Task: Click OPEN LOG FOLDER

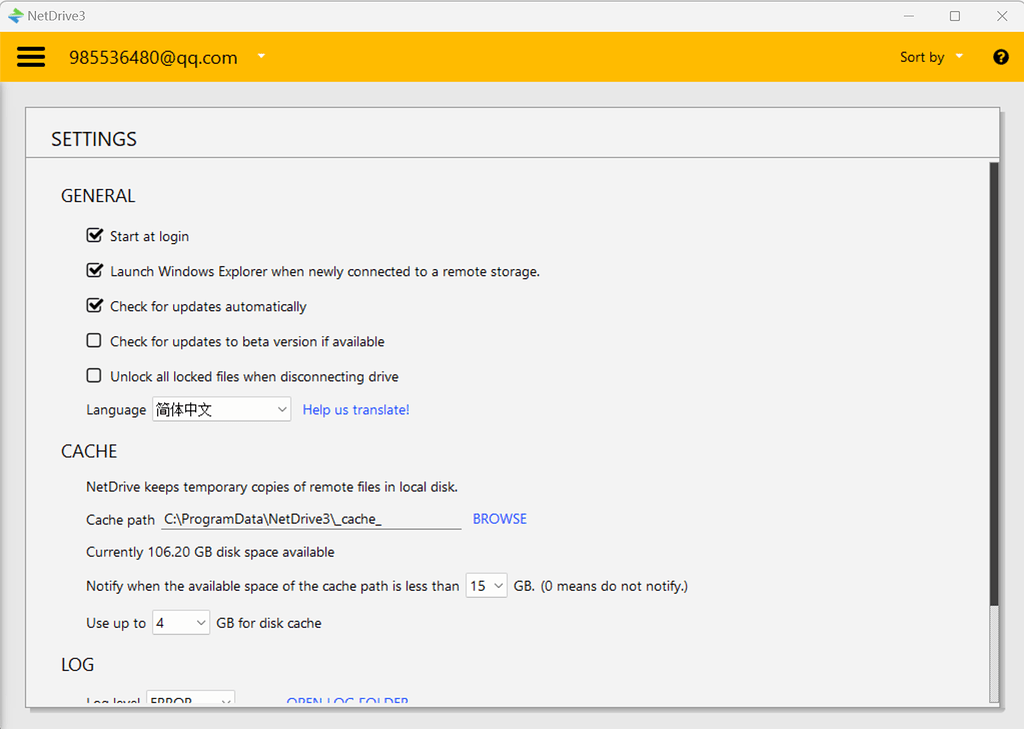Action: click(x=347, y=702)
